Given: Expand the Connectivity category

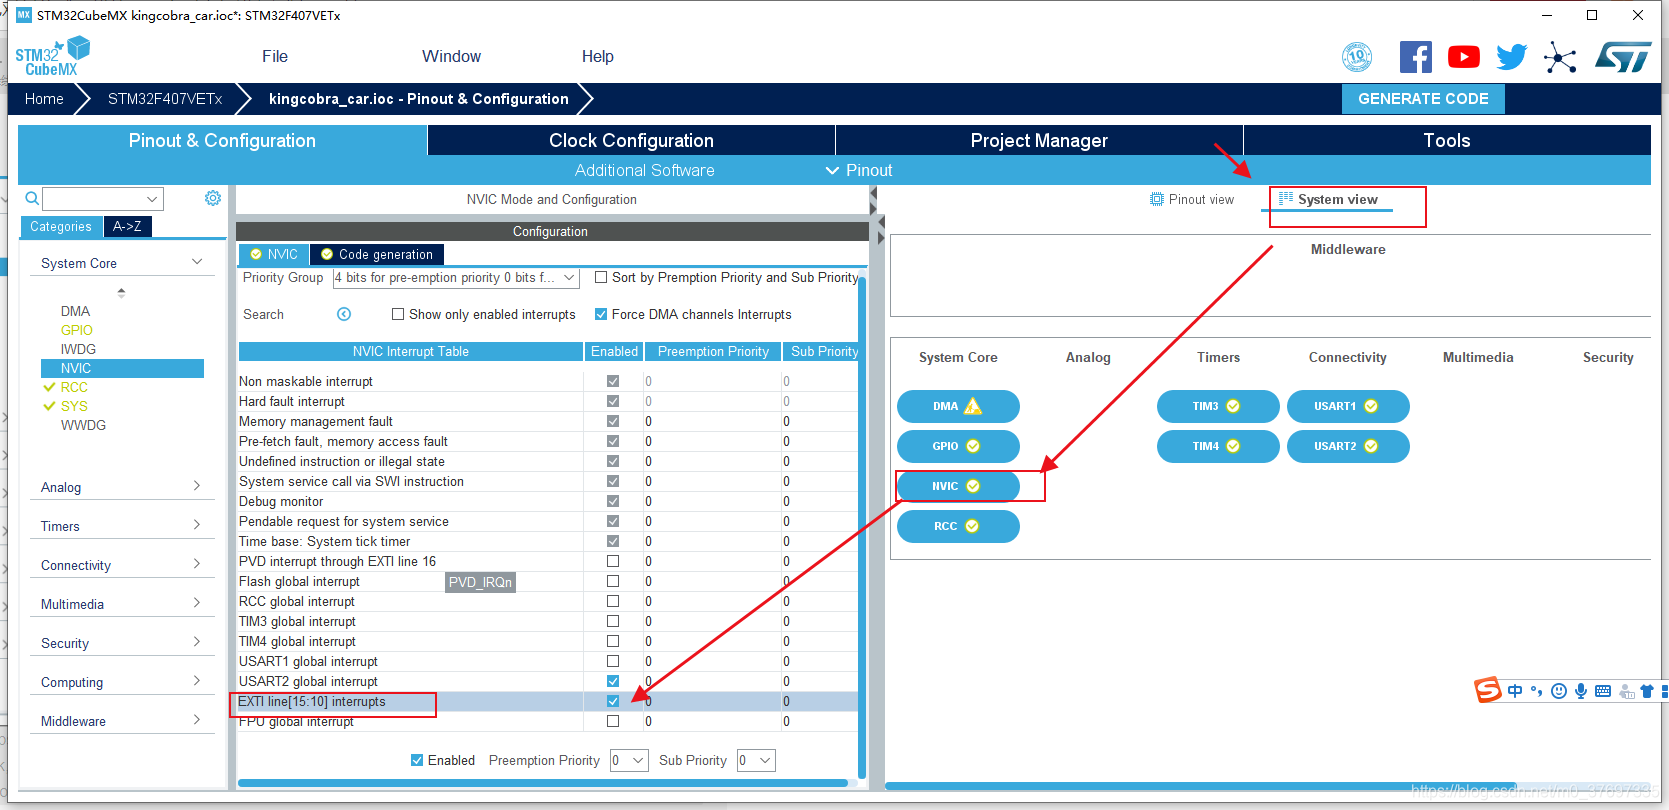Looking at the screenshot, I should click(x=122, y=565).
